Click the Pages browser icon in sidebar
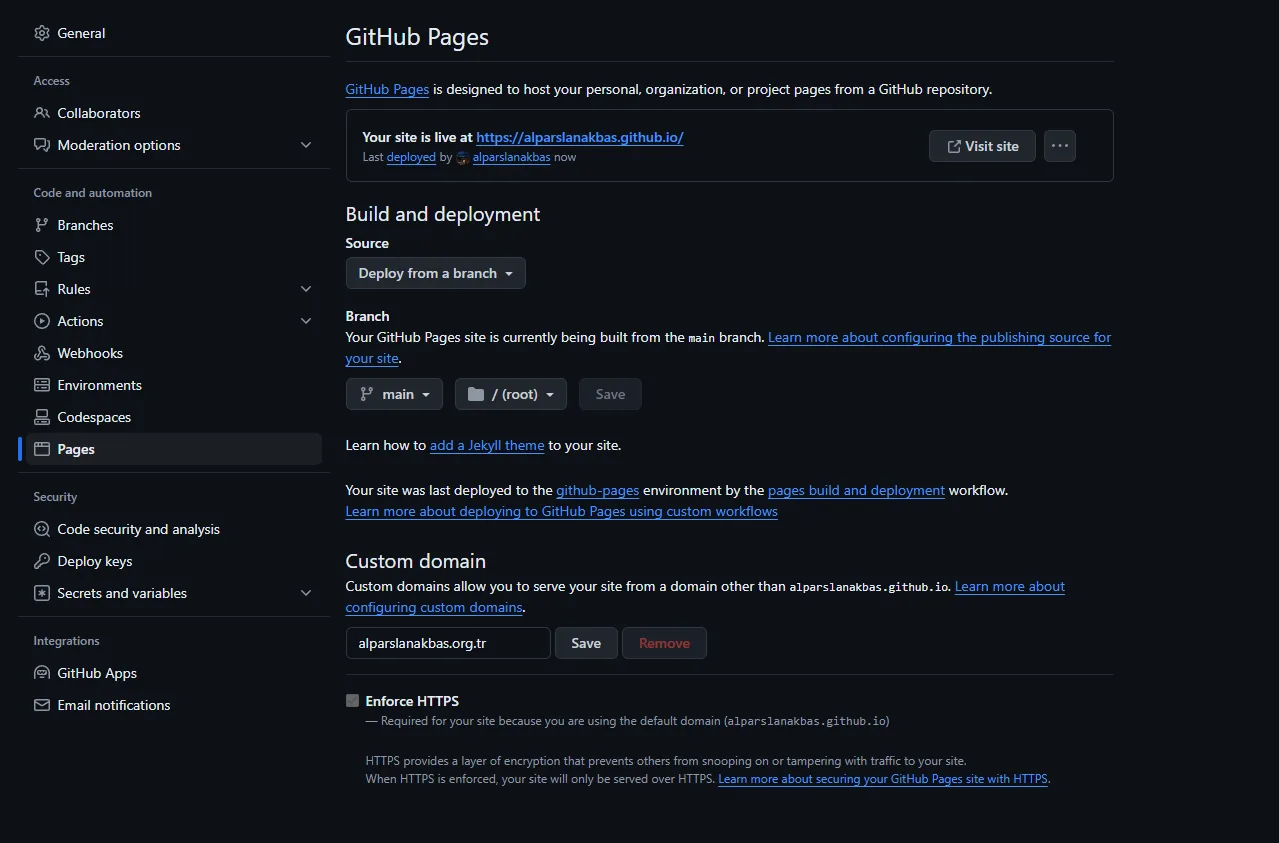 tap(42, 449)
